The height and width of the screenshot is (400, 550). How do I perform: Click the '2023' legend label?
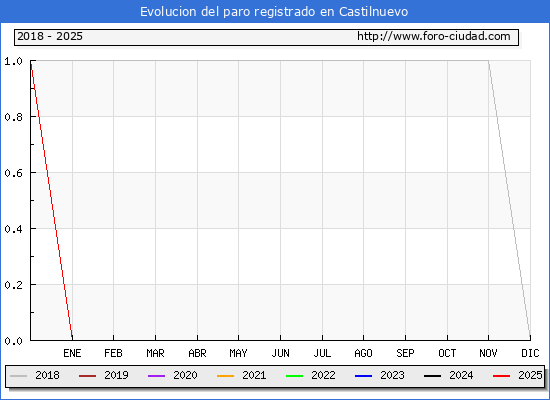pyautogui.click(x=393, y=375)
